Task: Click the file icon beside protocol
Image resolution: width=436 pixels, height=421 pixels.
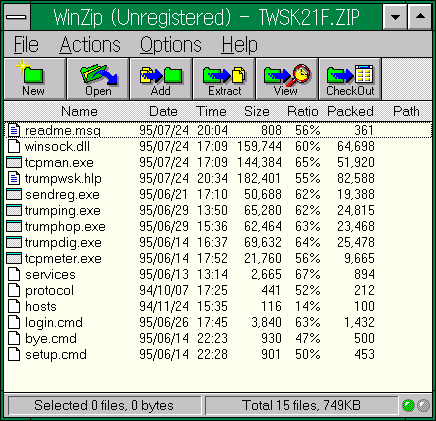Action: point(14,290)
